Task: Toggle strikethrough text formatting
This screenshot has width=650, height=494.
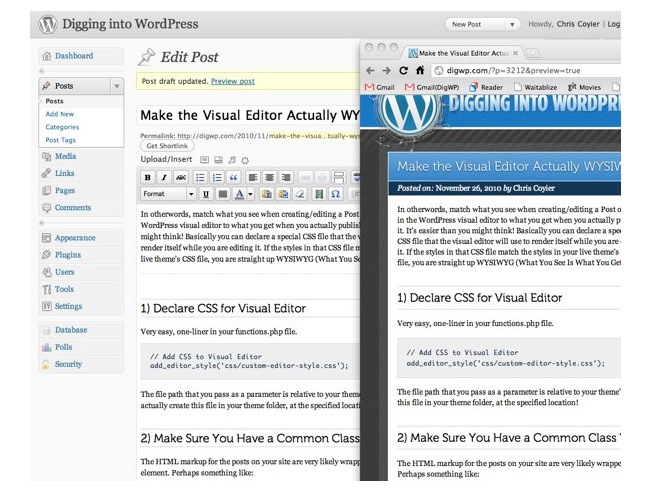Action: click(x=180, y=177)
